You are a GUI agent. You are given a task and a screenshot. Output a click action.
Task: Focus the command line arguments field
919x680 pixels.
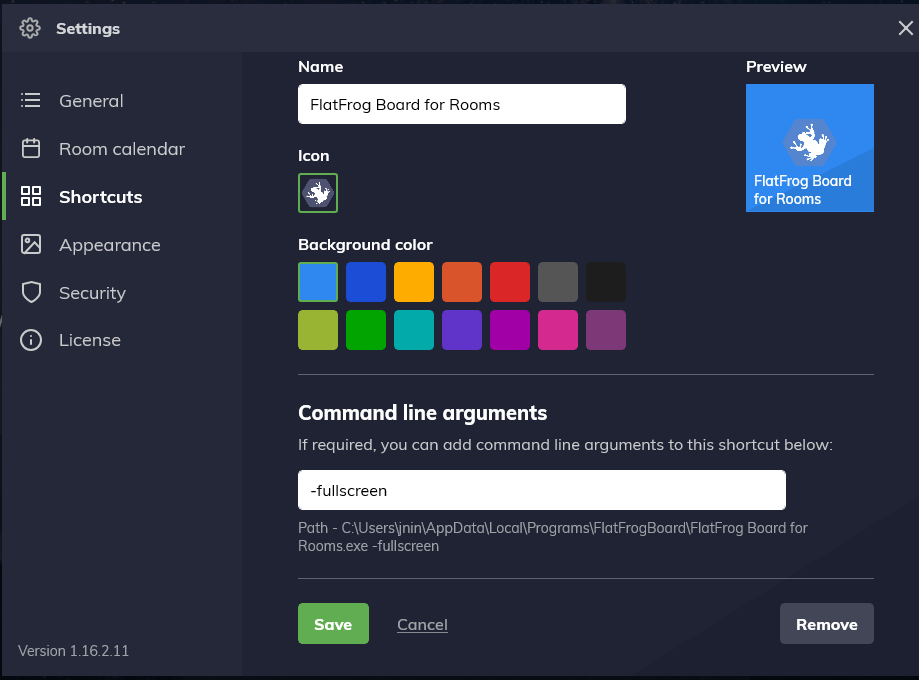[x=541, y=490]
